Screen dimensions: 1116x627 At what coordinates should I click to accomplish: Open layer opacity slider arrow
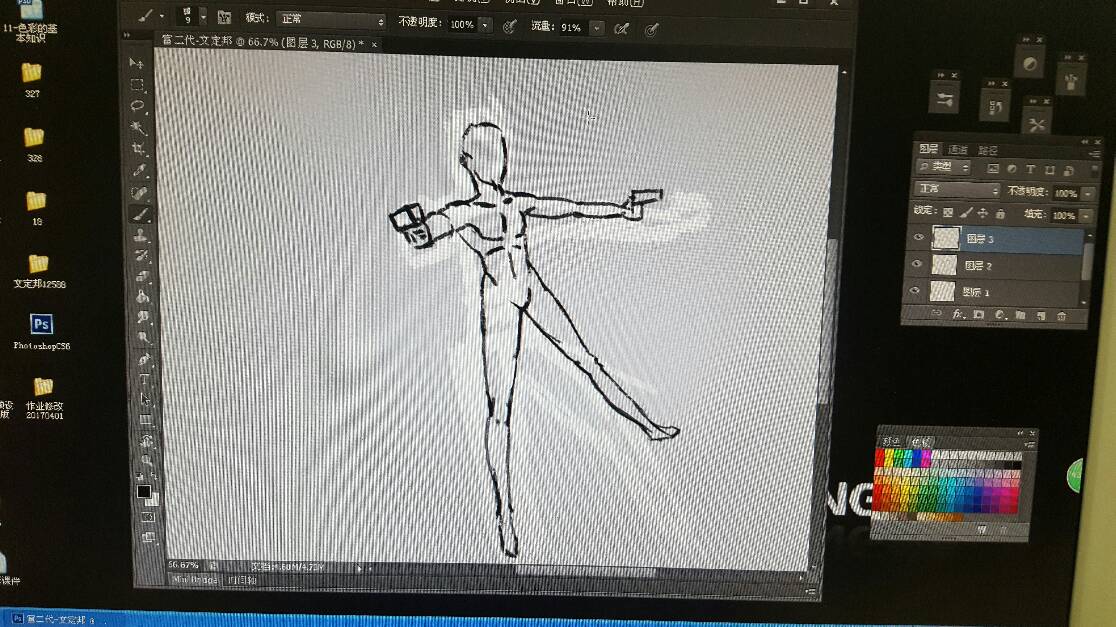pyautogui.click(x=1088, y=194)
